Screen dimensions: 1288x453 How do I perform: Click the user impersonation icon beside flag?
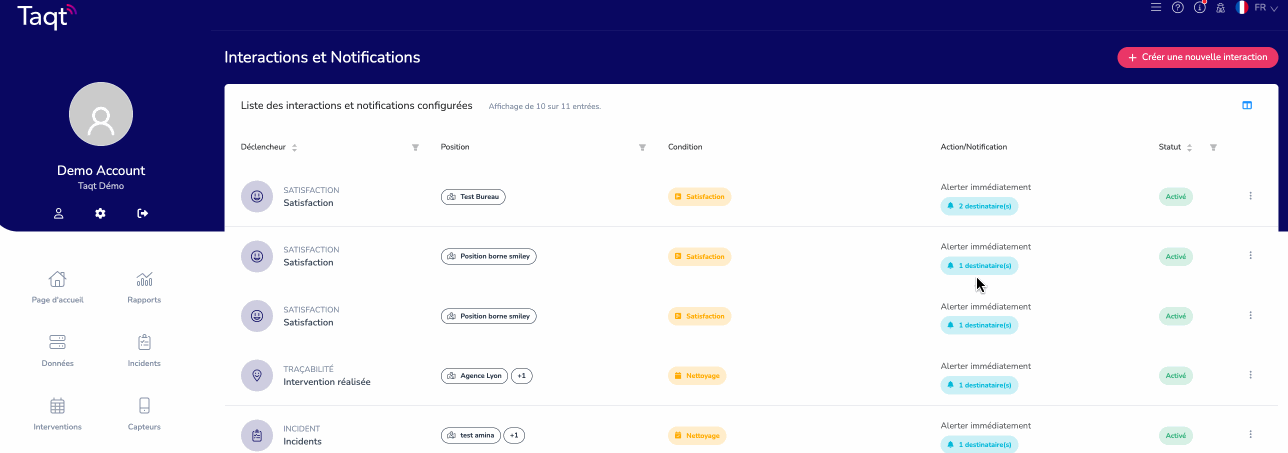pyautogui.click(x=1220, y=7)
